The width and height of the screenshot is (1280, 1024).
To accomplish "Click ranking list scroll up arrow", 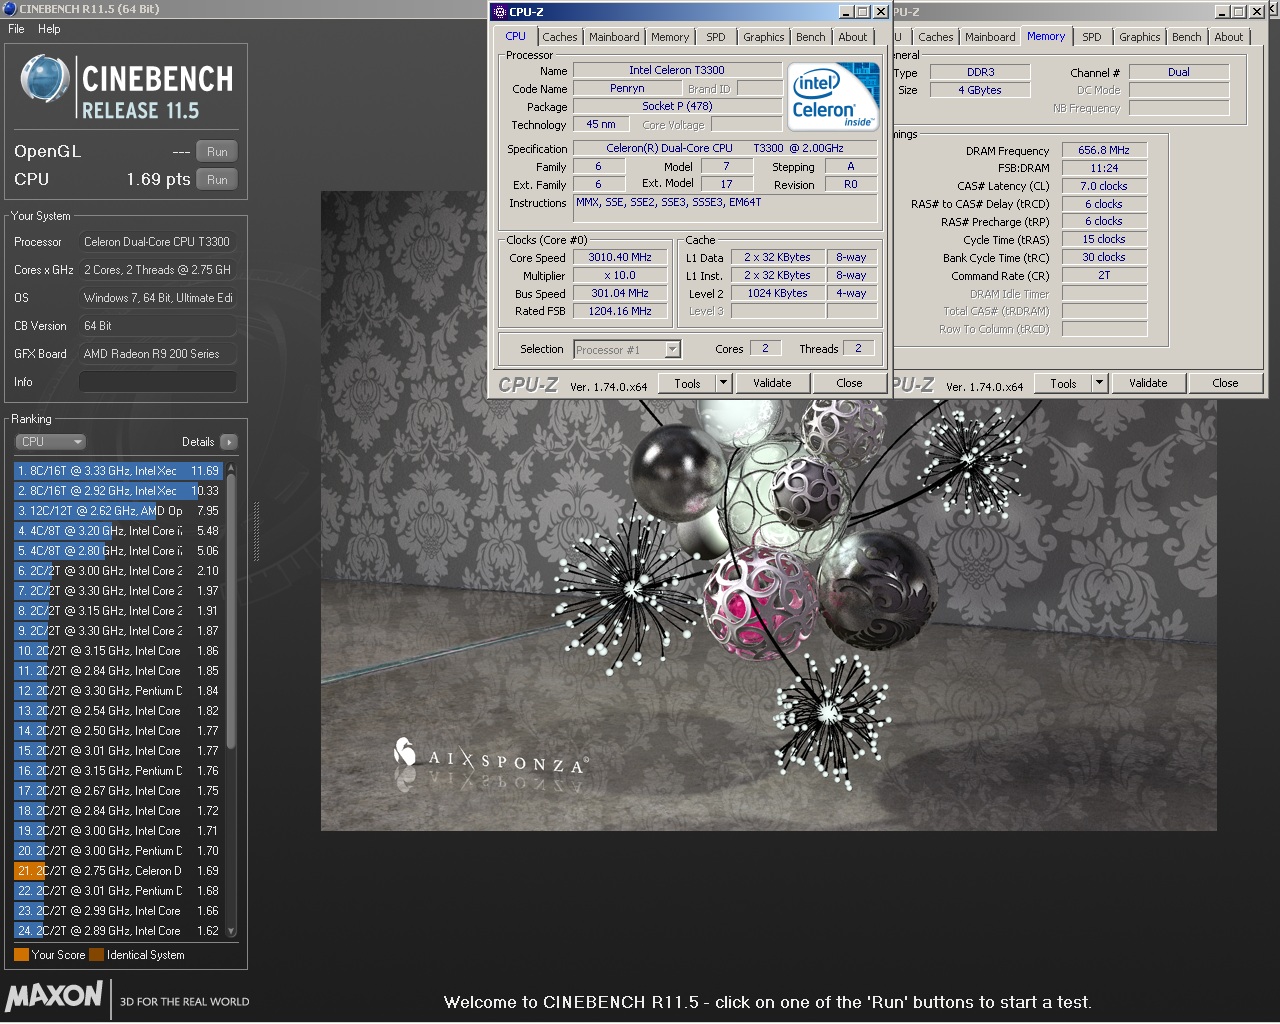I will (231, 467).
